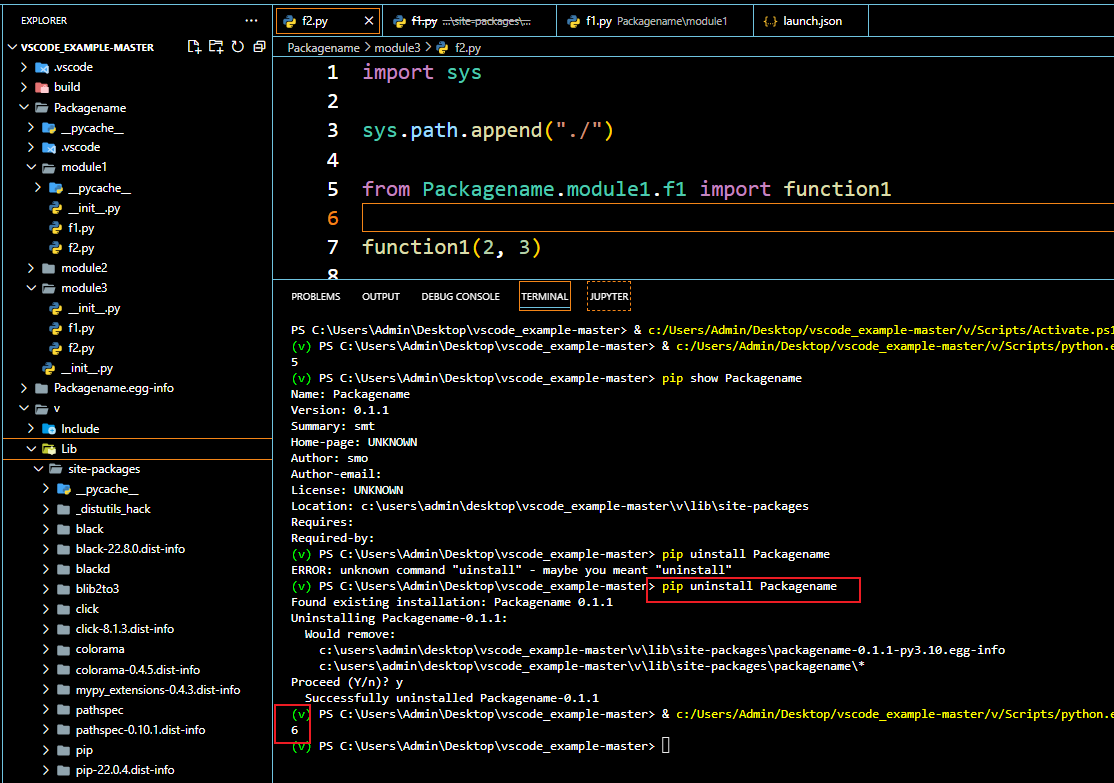Click module3 in the breadcrumb path

[x=397, y=48]
